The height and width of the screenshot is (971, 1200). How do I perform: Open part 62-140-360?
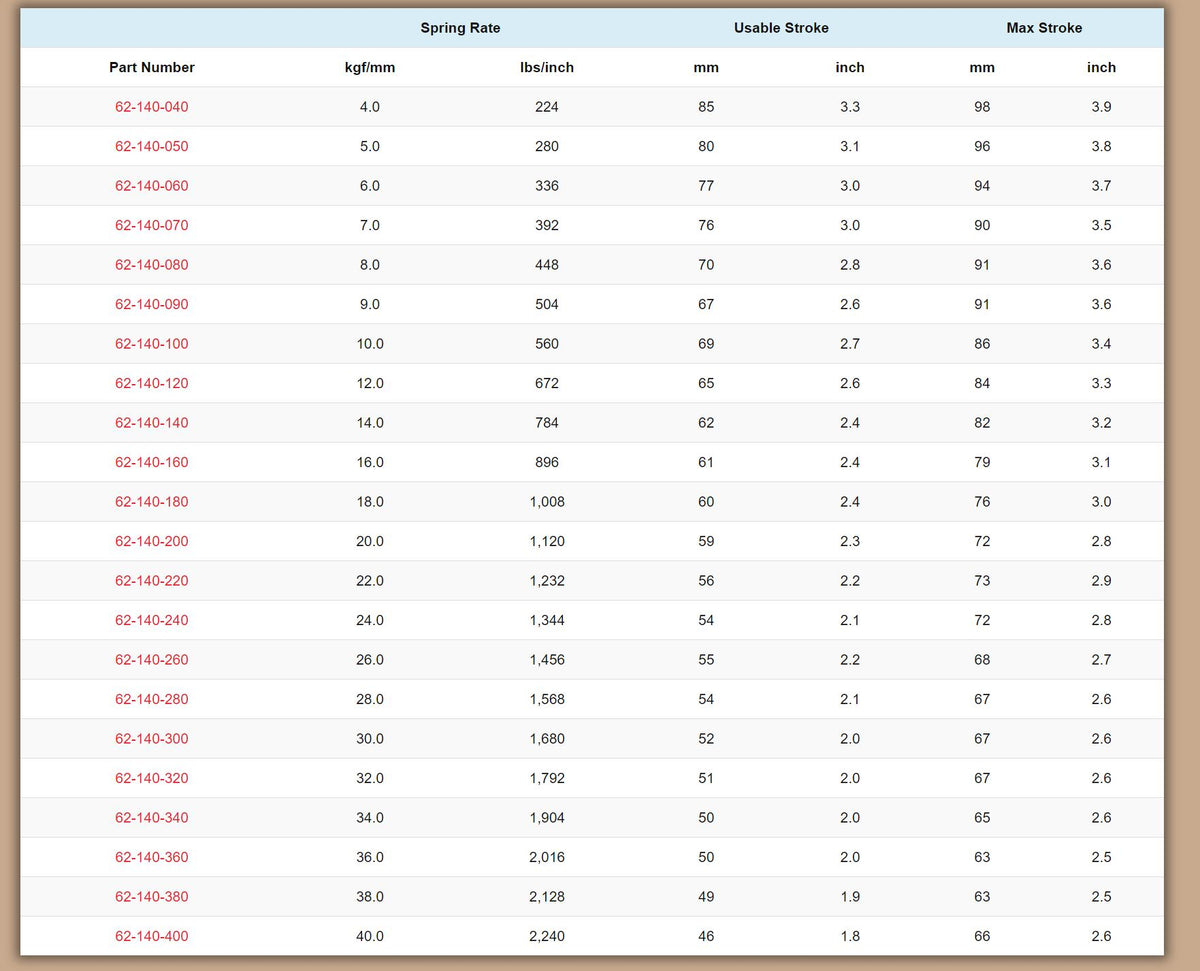[151, 857]
